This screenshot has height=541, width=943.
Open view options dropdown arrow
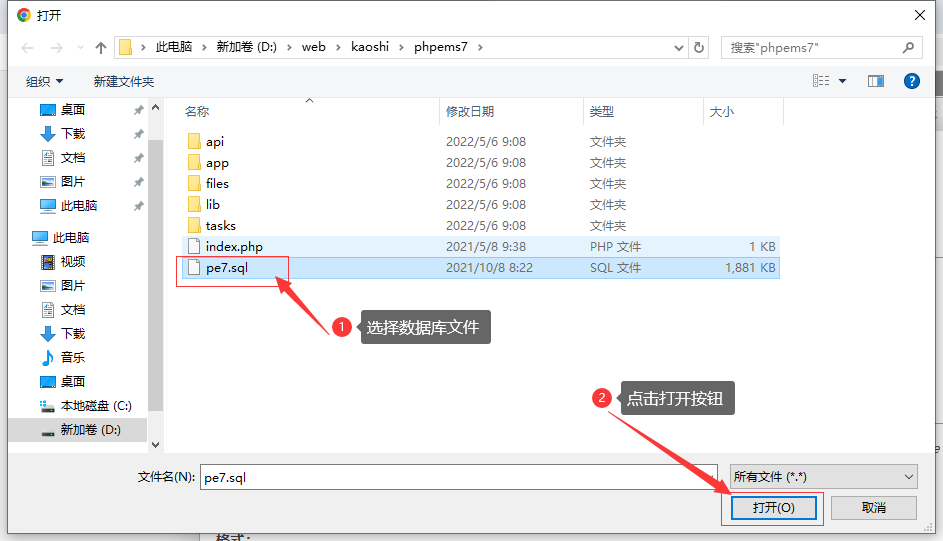(843, 81)
